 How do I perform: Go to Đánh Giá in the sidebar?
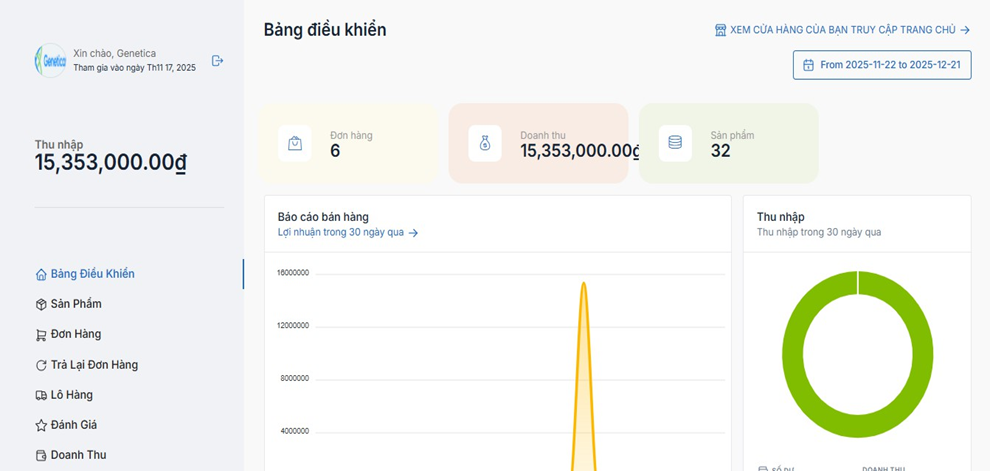point(73,425)
